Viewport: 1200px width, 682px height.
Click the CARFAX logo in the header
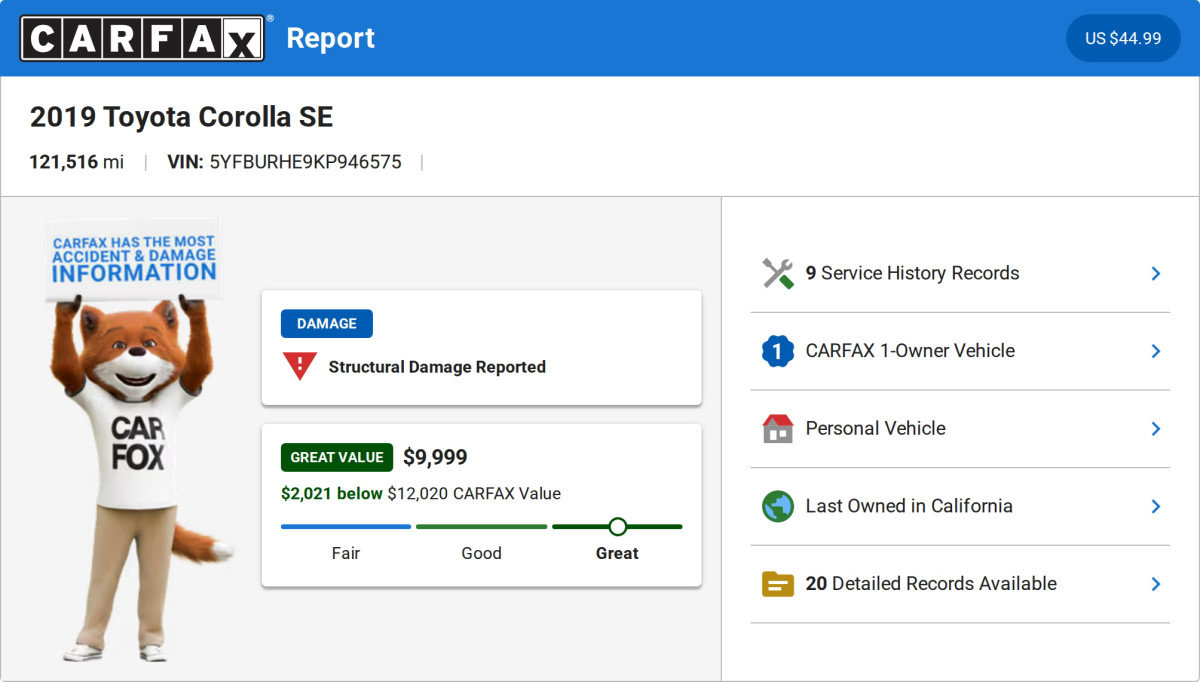(x=142, y=38)
